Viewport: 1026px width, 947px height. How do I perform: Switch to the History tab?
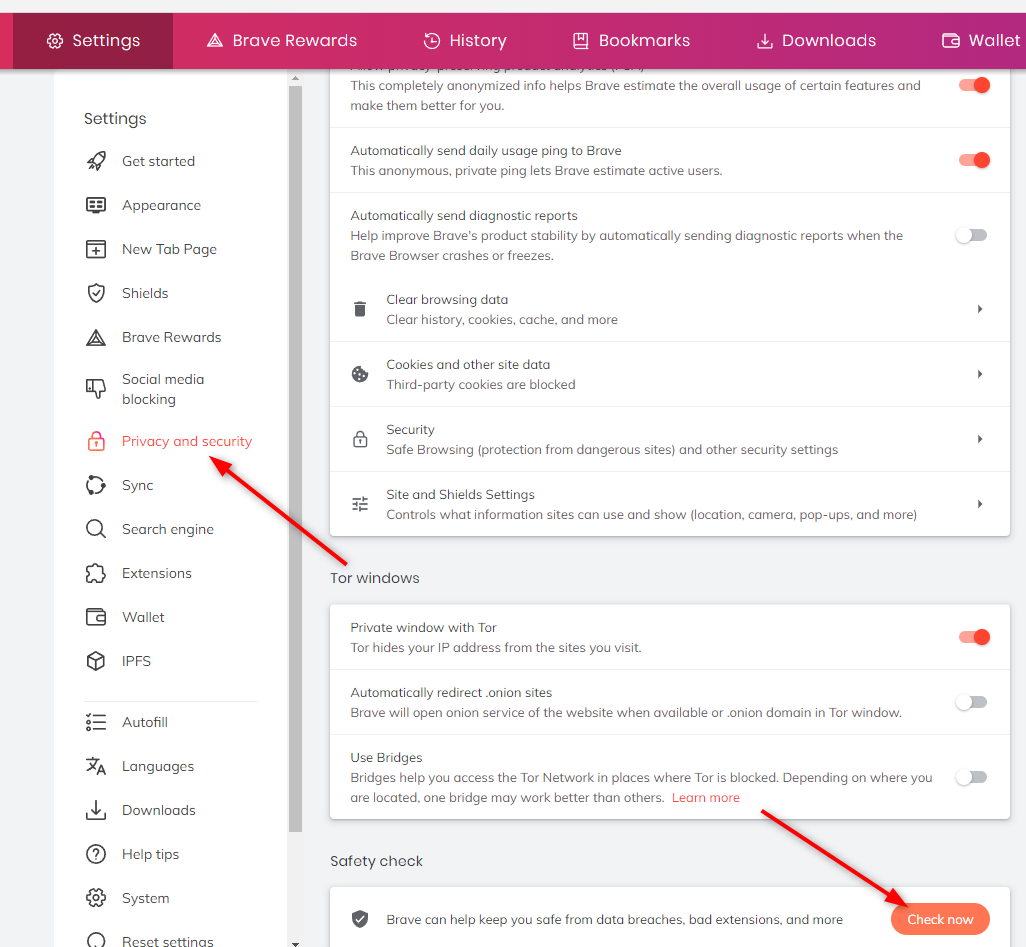click(x=465, y=41)
